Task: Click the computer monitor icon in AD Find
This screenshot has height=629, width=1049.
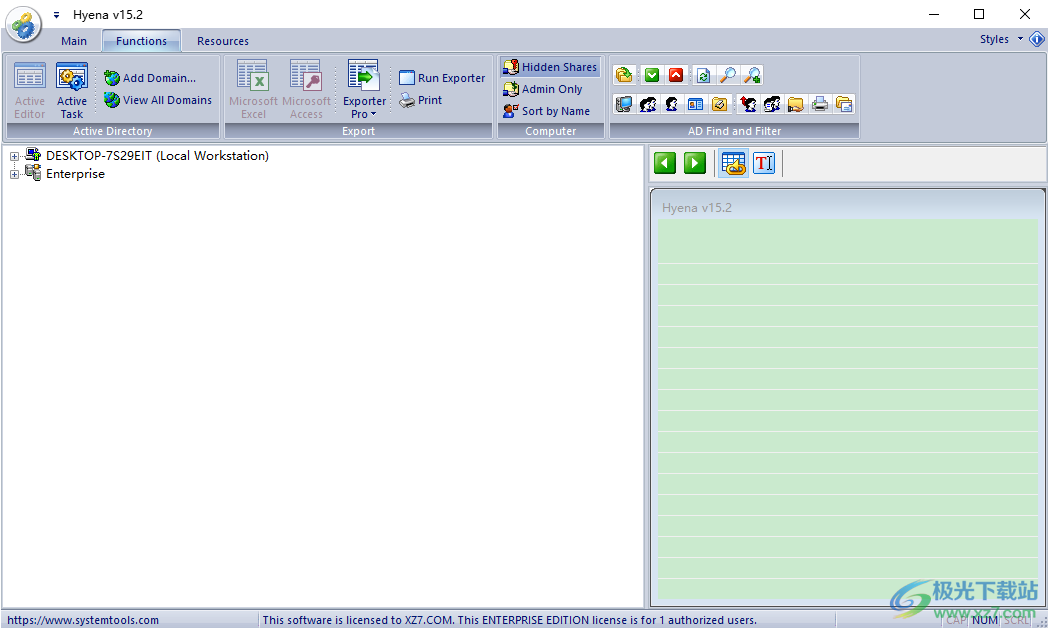Action: coord(624,104)
